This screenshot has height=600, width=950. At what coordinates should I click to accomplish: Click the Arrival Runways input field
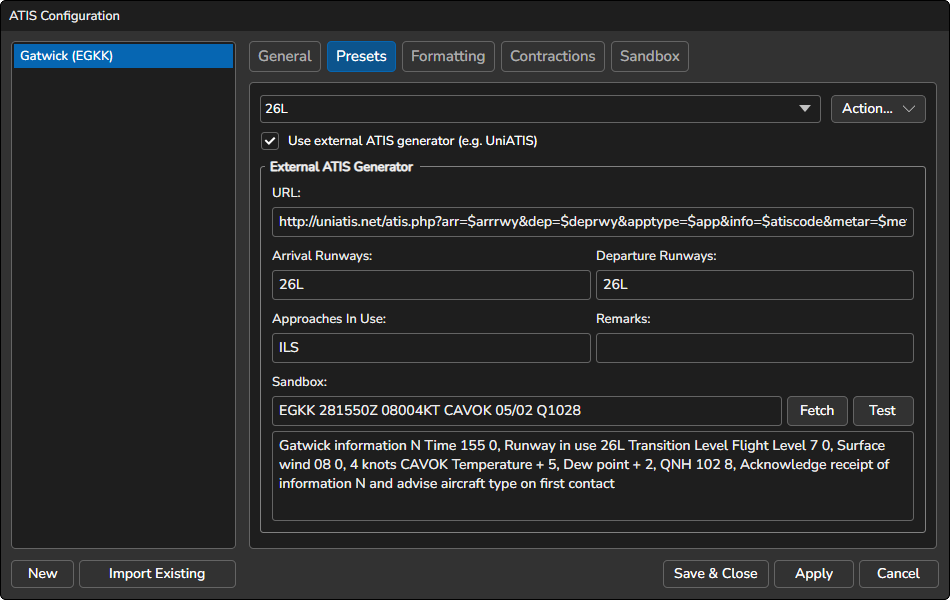431,285
